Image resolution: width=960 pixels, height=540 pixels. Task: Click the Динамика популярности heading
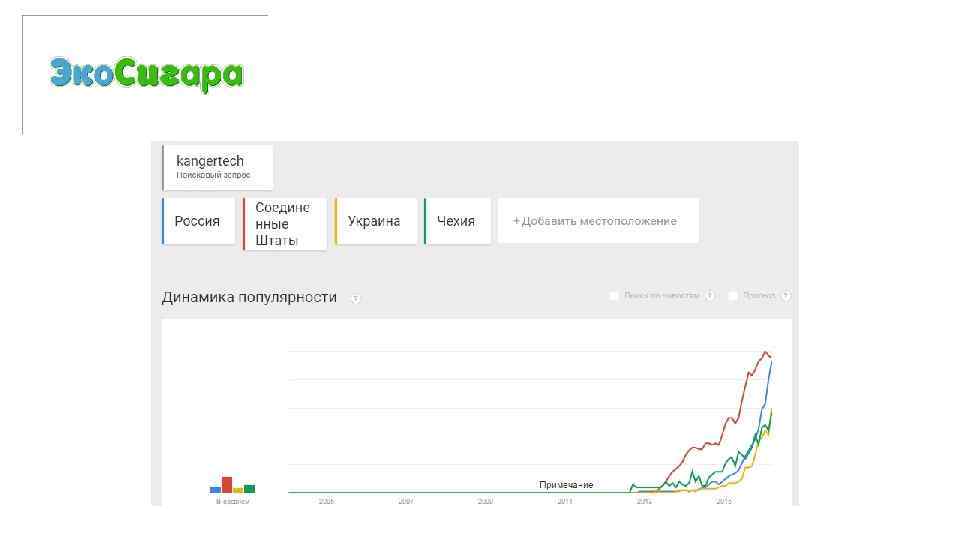(x=249, y=298)
